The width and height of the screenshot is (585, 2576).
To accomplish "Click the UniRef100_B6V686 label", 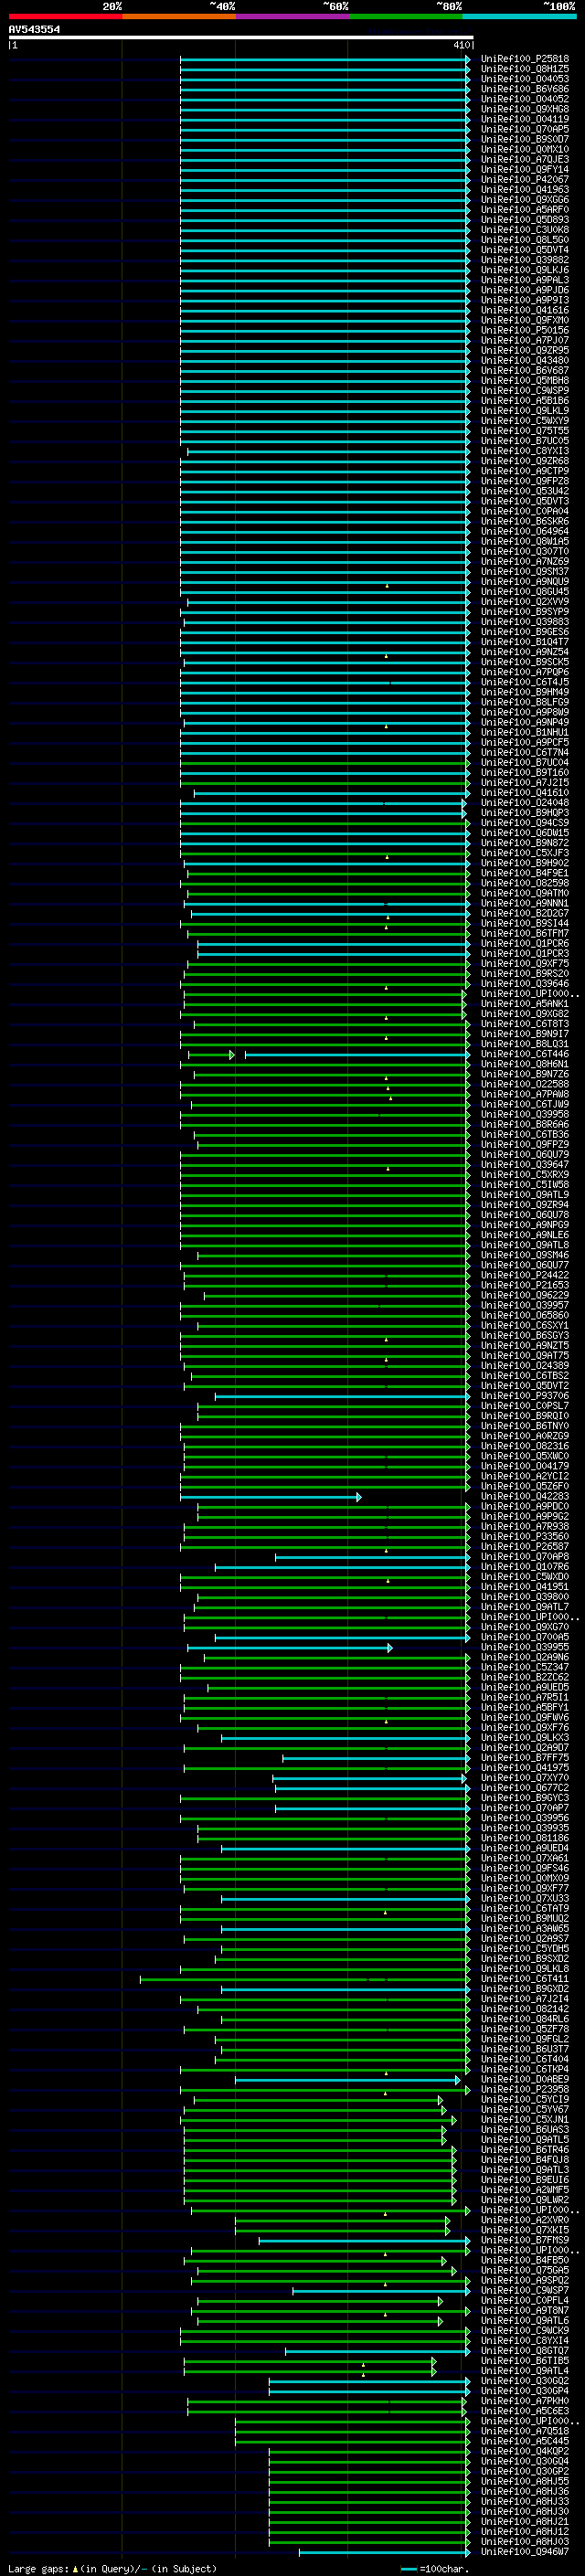I will [x=525, y=89].
